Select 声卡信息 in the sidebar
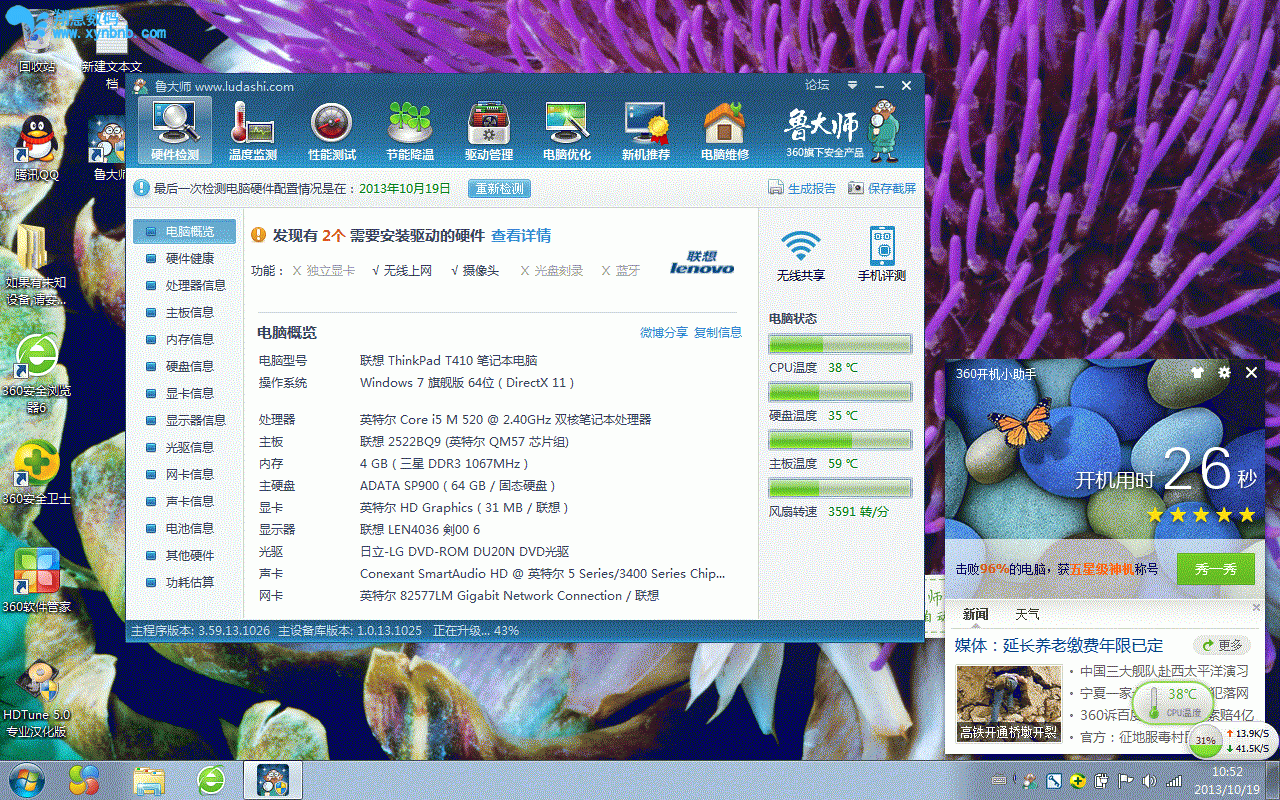Viewport: 1280px width, 800px height. coord(185,501)
